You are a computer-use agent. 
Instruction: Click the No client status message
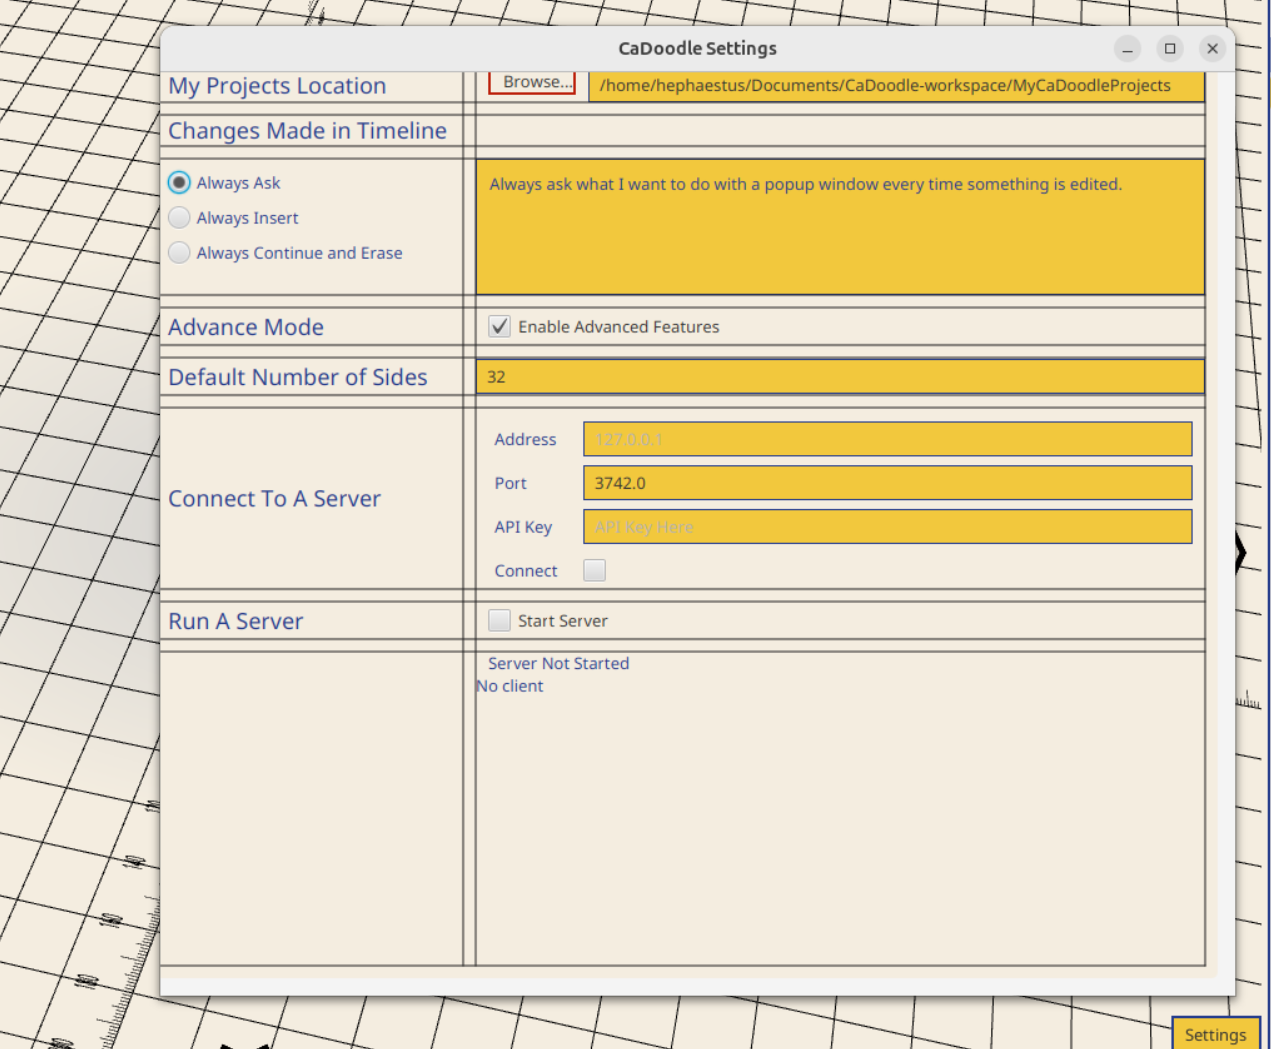click(510, 686)
